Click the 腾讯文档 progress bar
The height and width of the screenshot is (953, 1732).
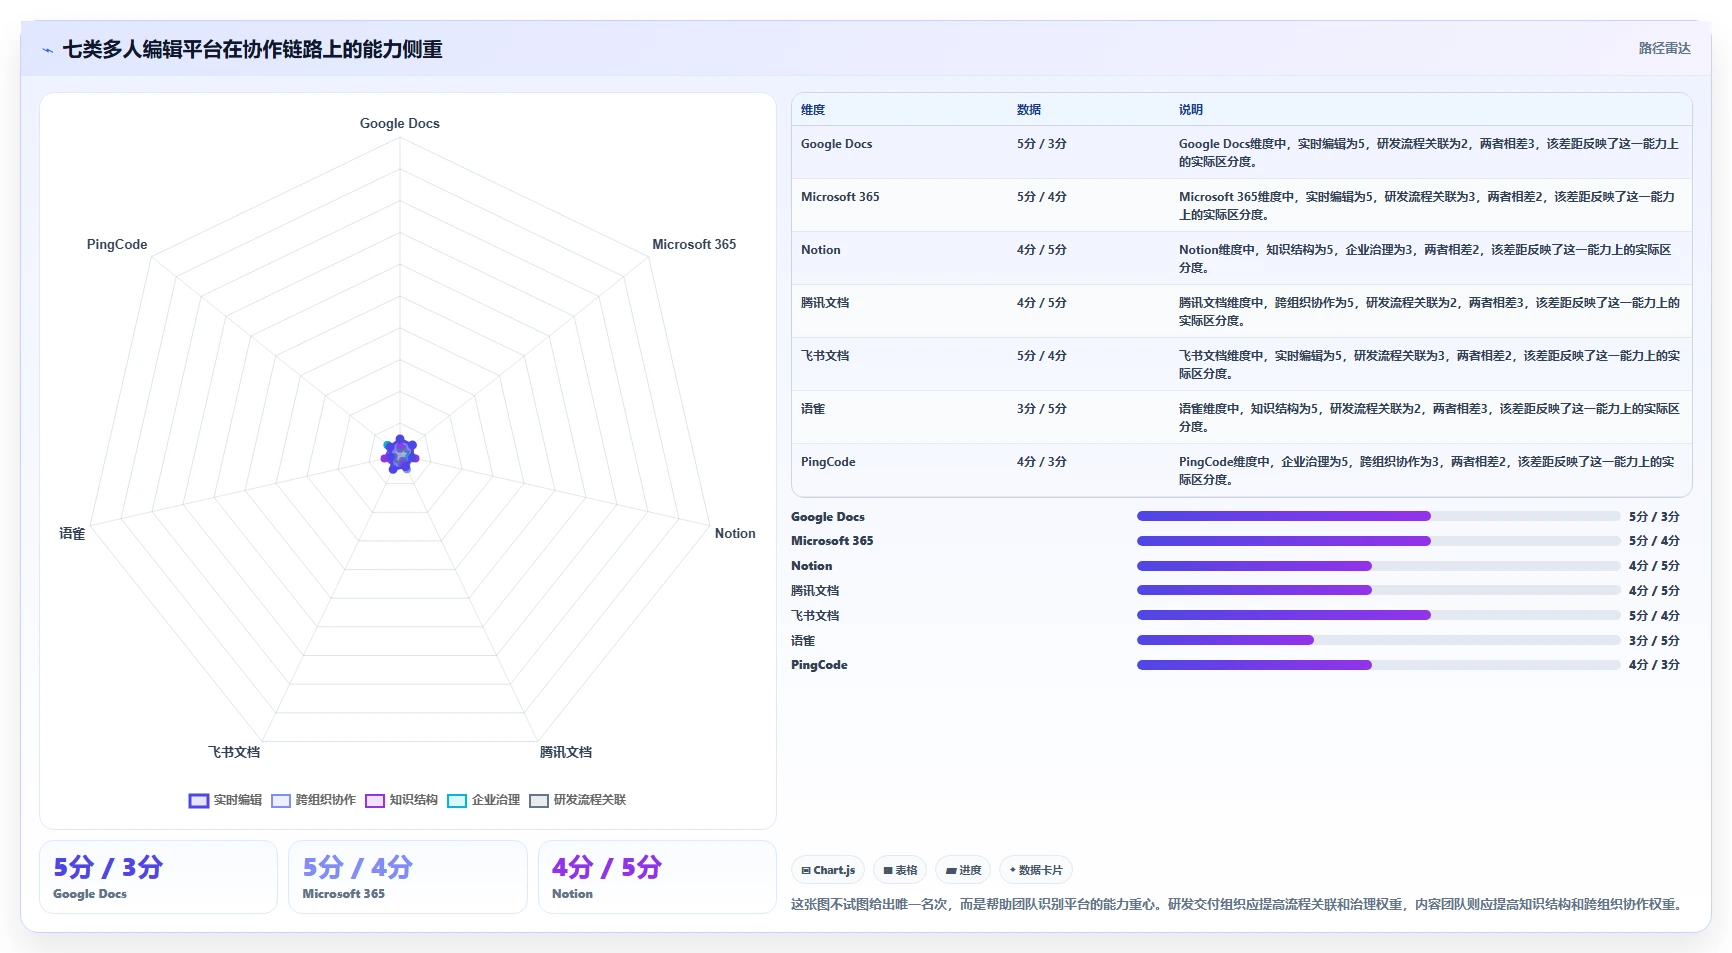pos(1378,590)
